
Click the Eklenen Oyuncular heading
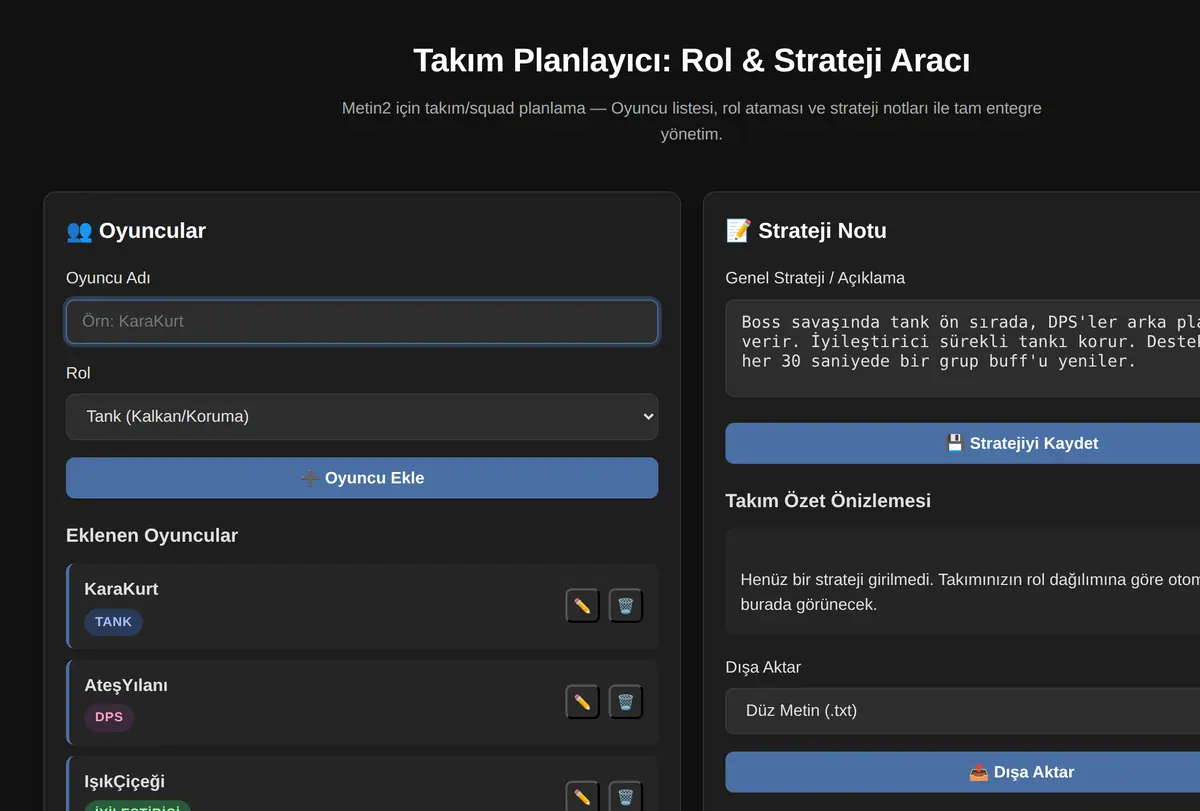pos(152,536)
